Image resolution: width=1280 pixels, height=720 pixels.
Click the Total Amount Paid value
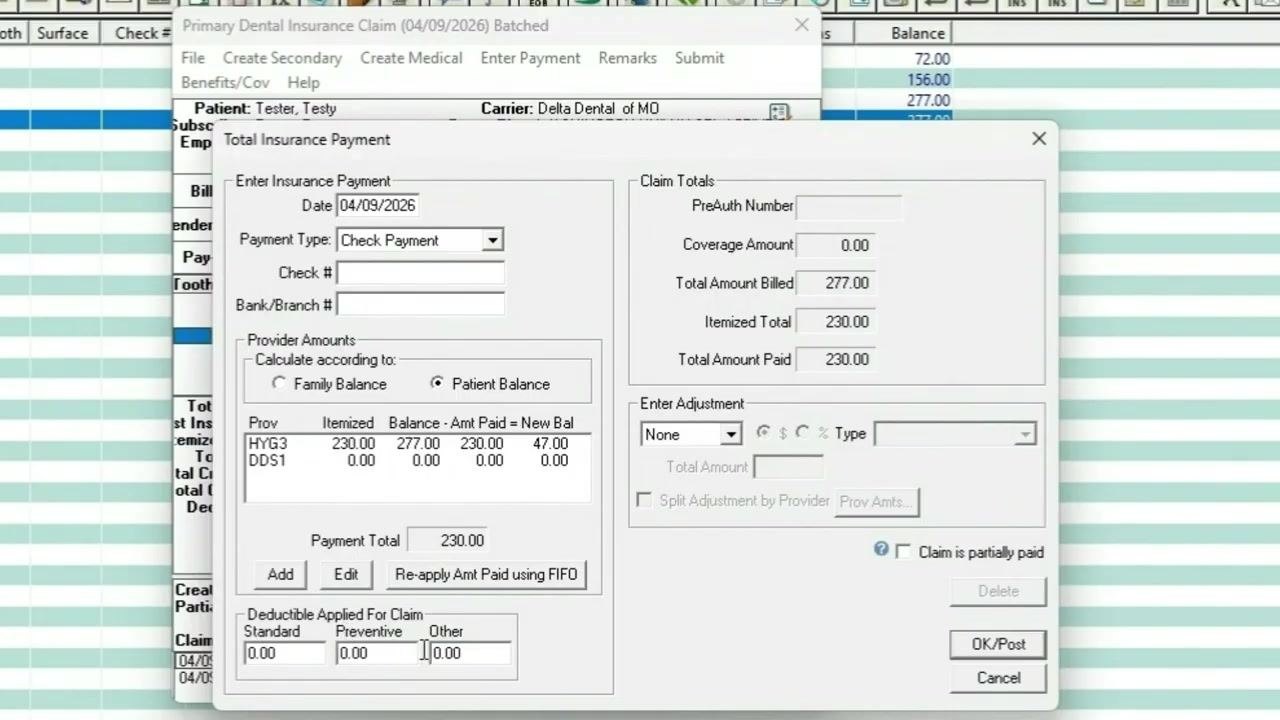[x=835, y=360]
